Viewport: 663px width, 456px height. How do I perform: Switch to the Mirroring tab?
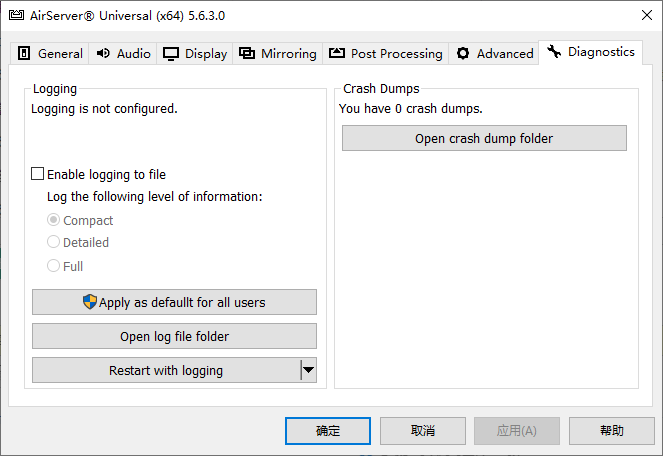click(x=278, y=54)
